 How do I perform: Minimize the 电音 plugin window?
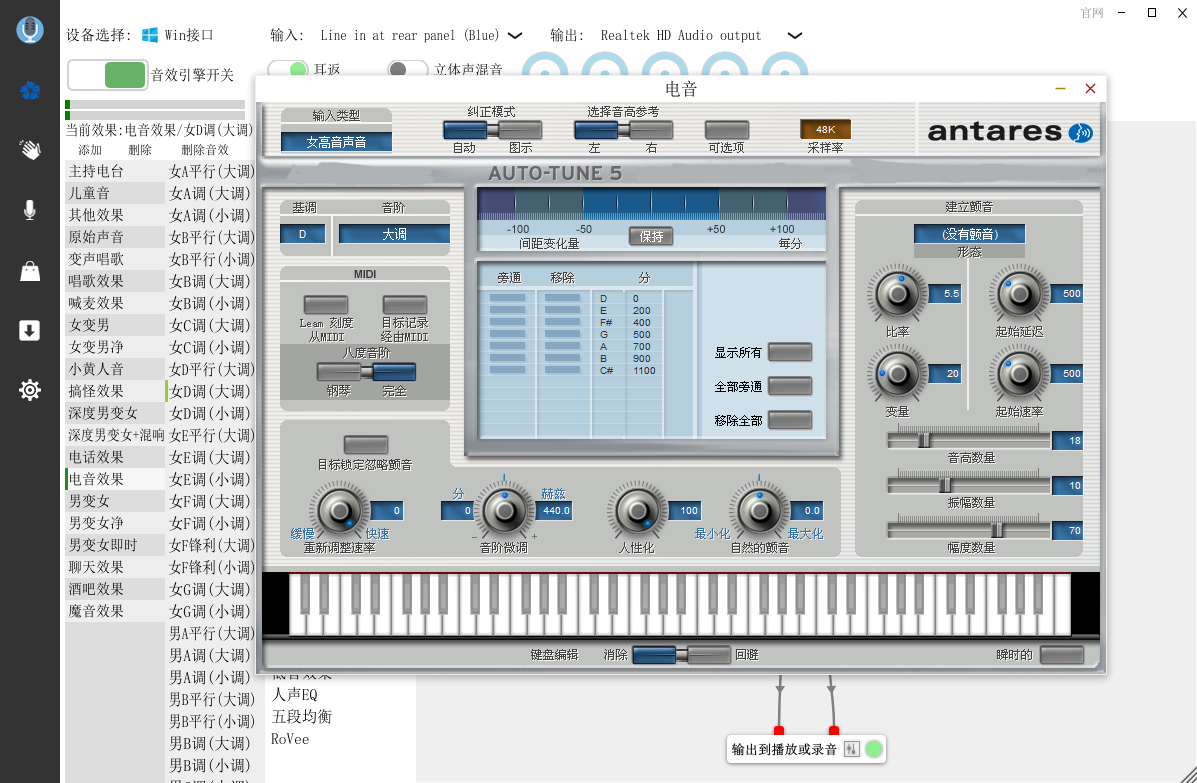(x=1060, y=89)
